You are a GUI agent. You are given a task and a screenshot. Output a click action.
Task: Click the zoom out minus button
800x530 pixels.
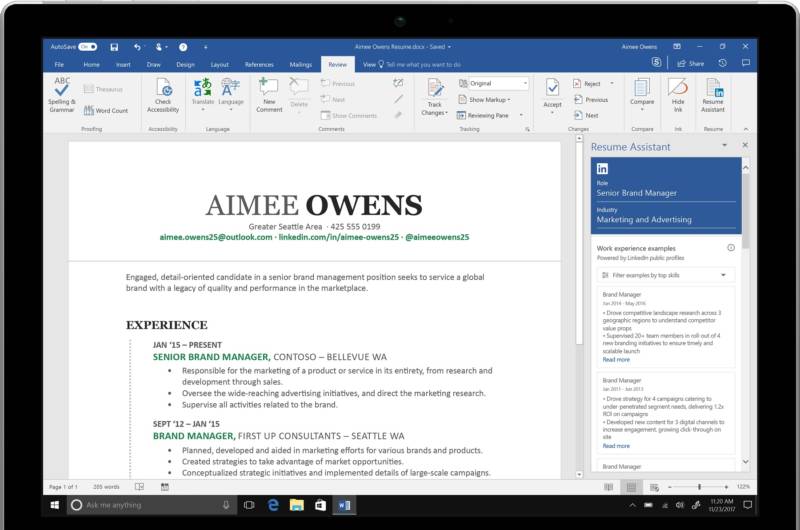(669, 487)
